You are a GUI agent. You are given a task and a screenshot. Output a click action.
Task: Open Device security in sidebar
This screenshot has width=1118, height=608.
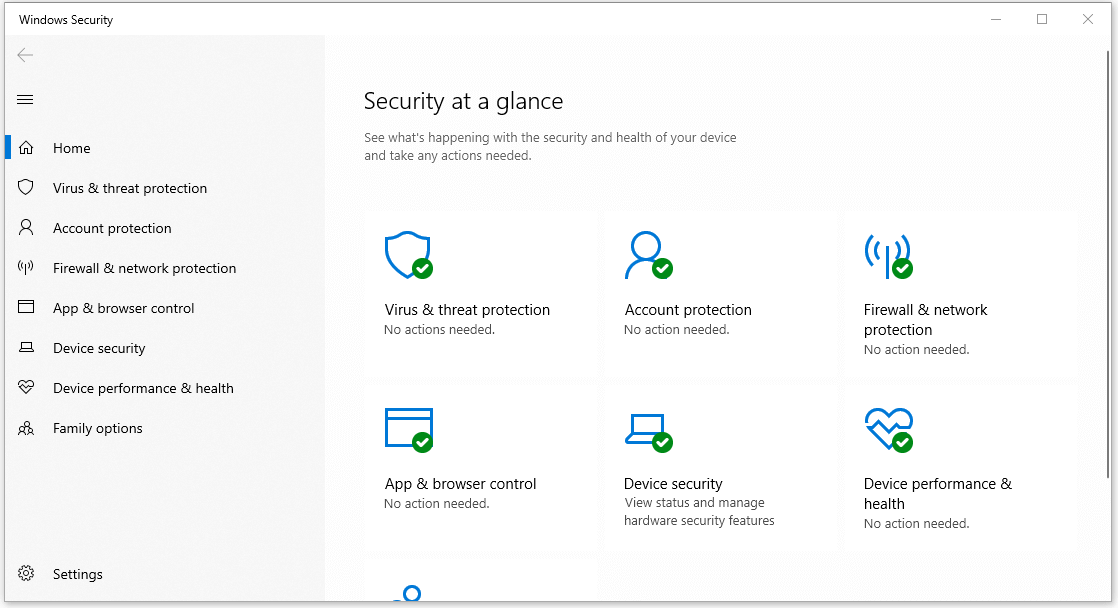(99, 348)
